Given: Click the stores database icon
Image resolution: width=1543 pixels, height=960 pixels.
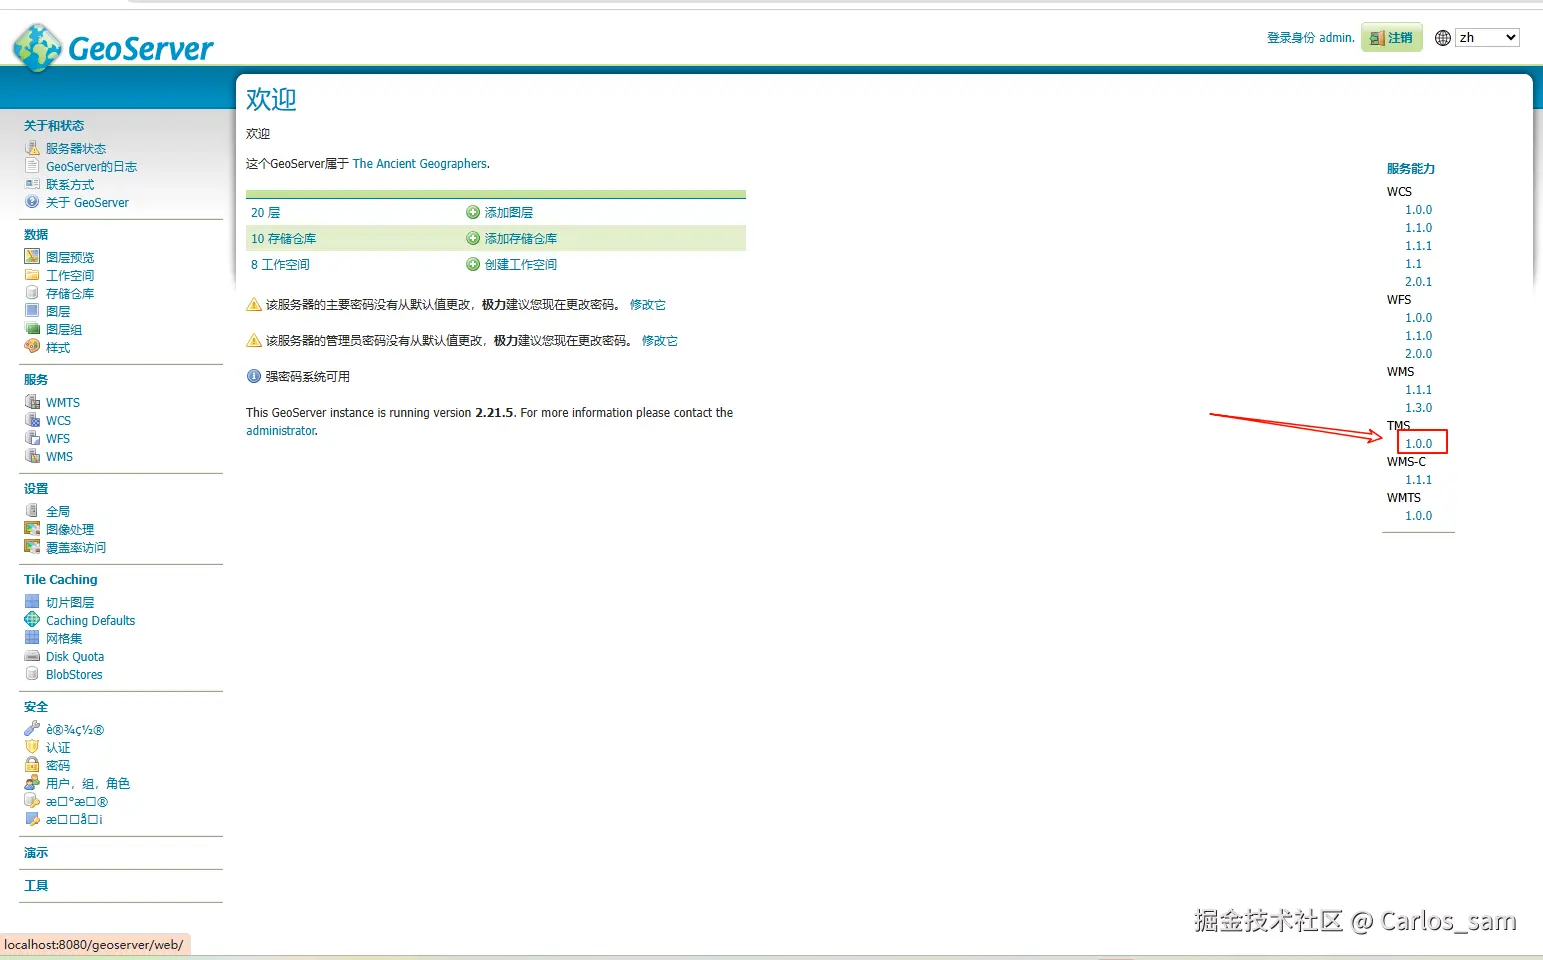Looking at the screenshot, I should 32,293.
